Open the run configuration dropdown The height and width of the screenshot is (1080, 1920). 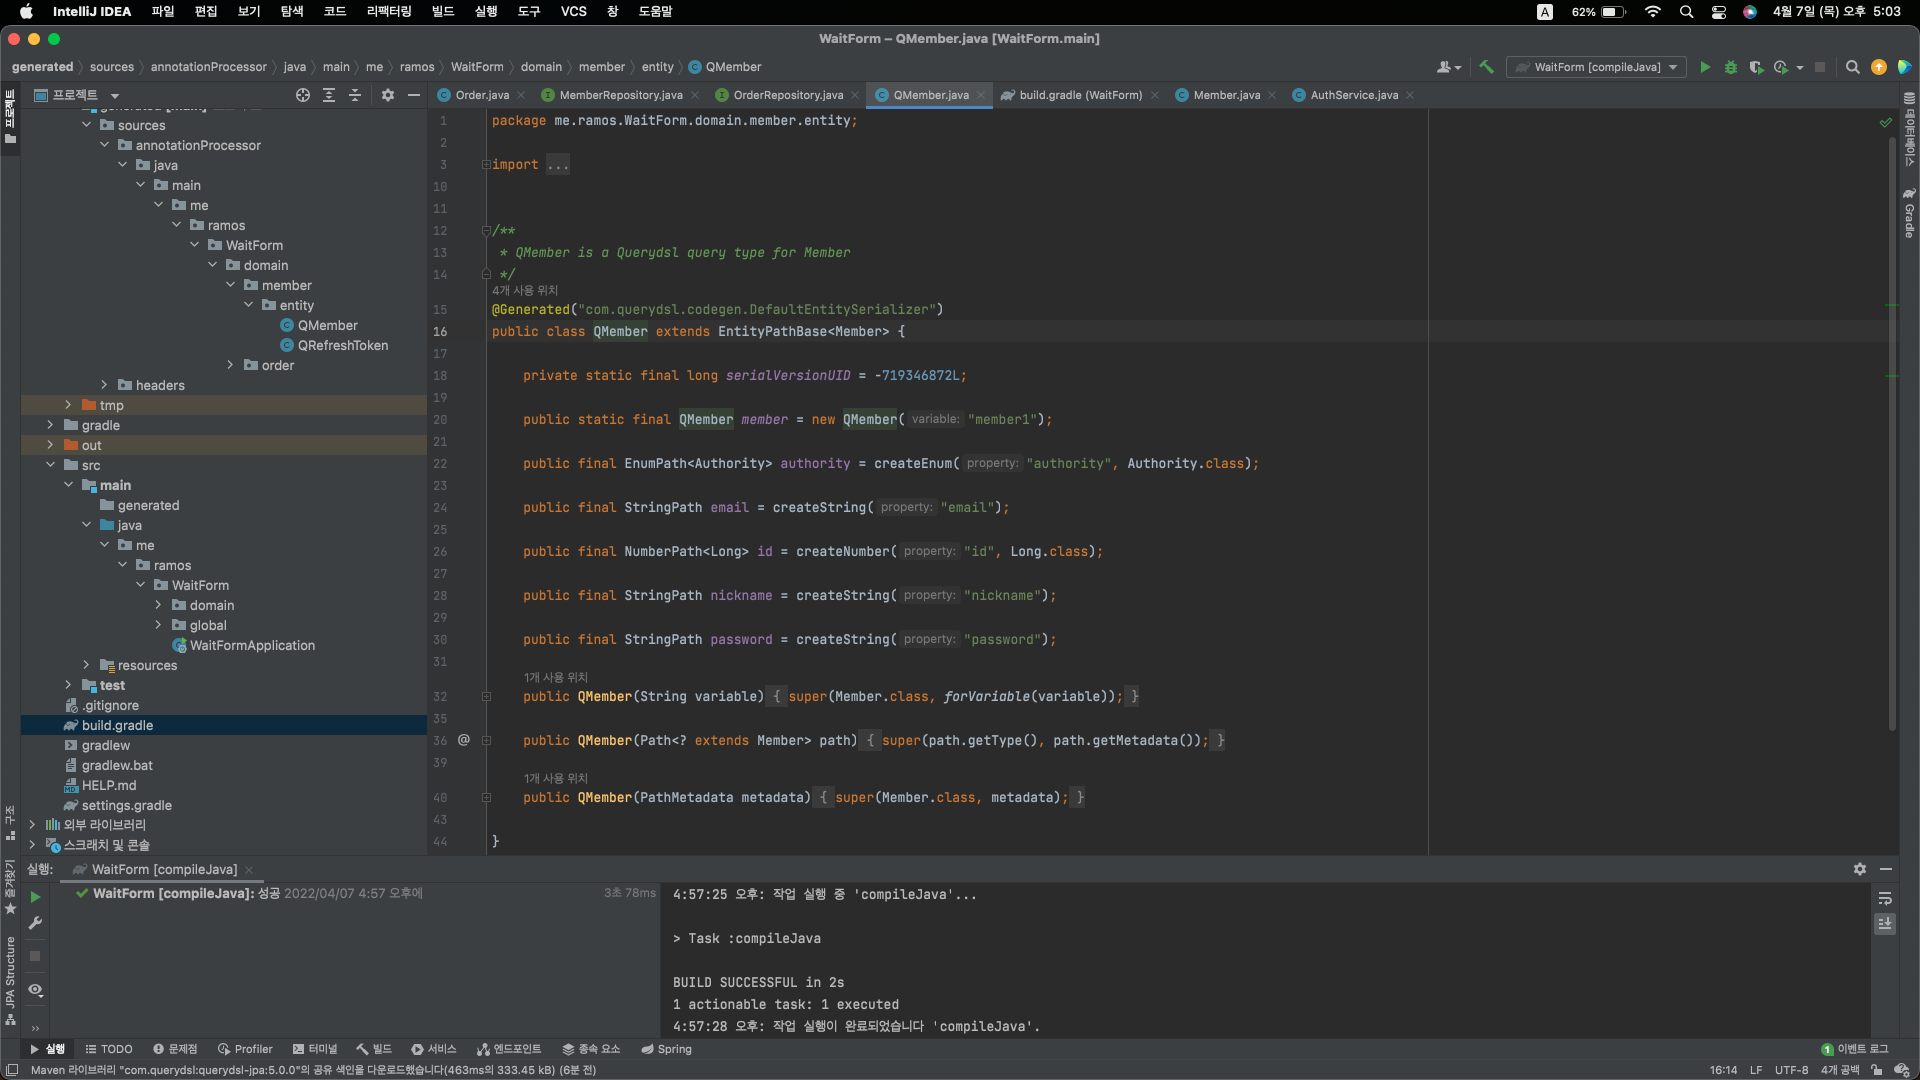(x=1596, y=67)
